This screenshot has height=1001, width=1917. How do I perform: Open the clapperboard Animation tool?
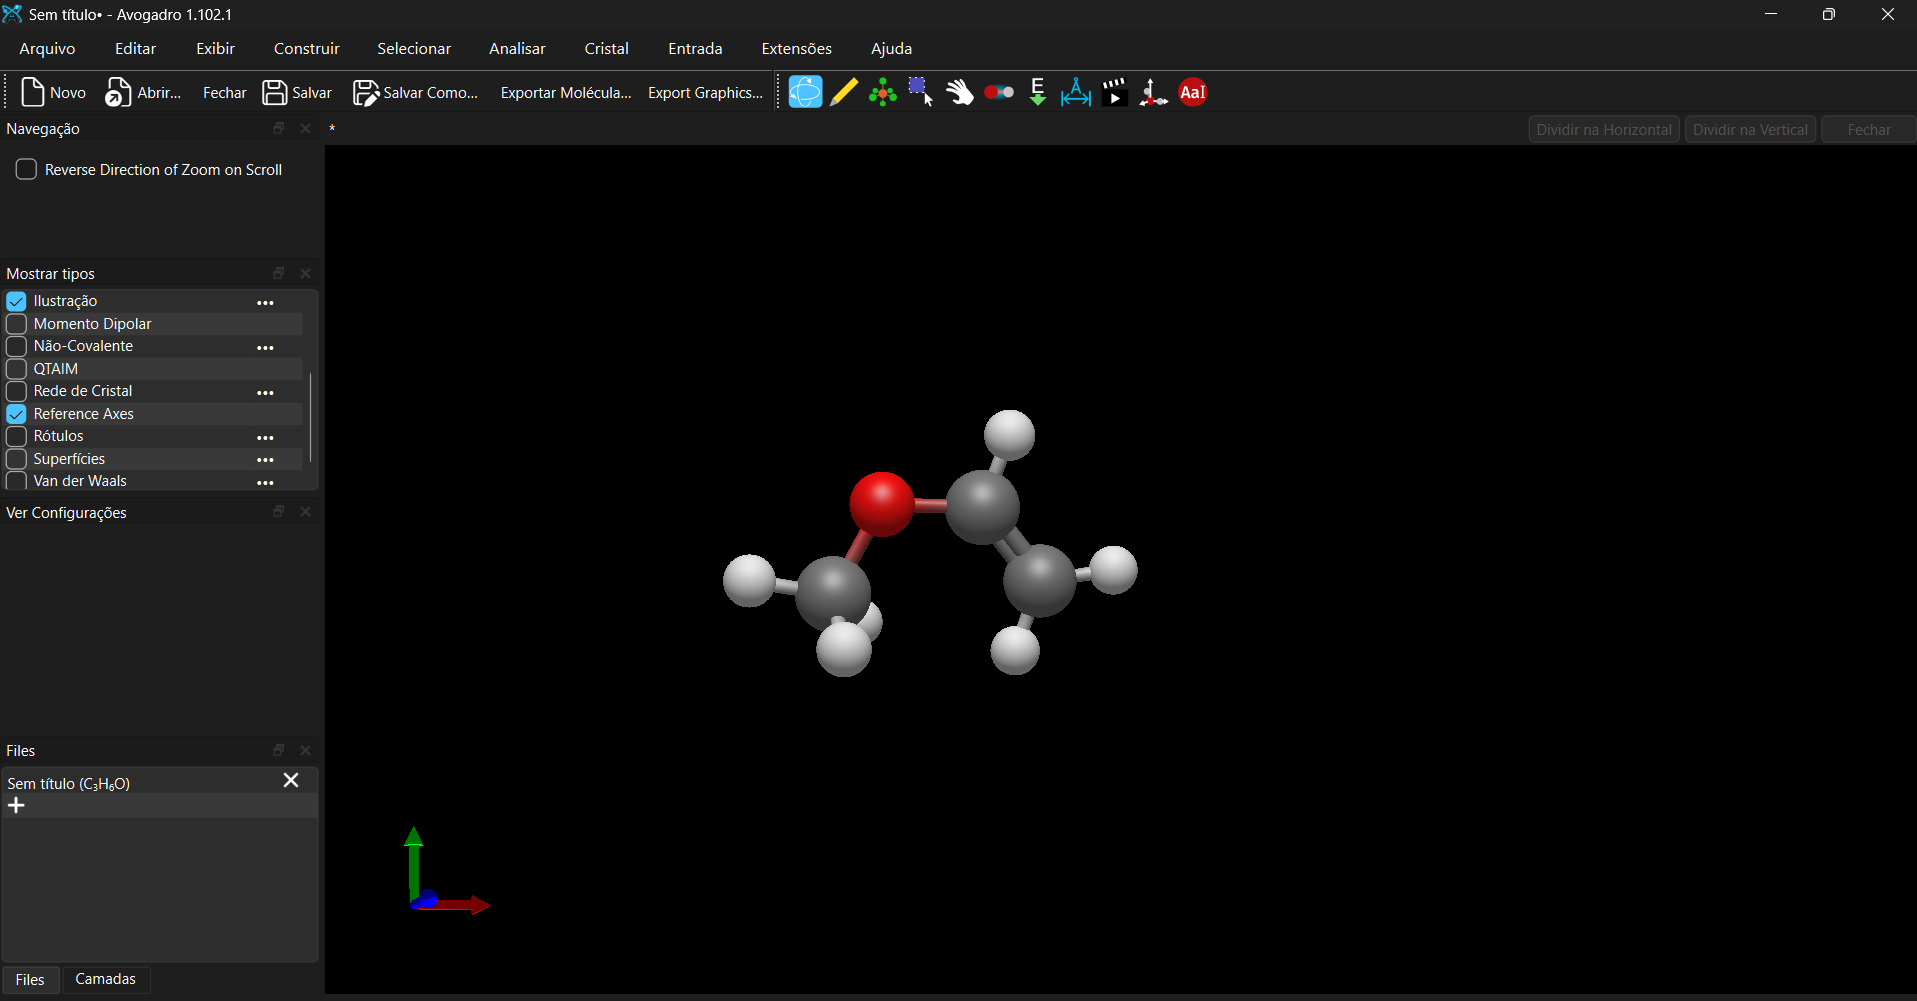[1114, 92]
